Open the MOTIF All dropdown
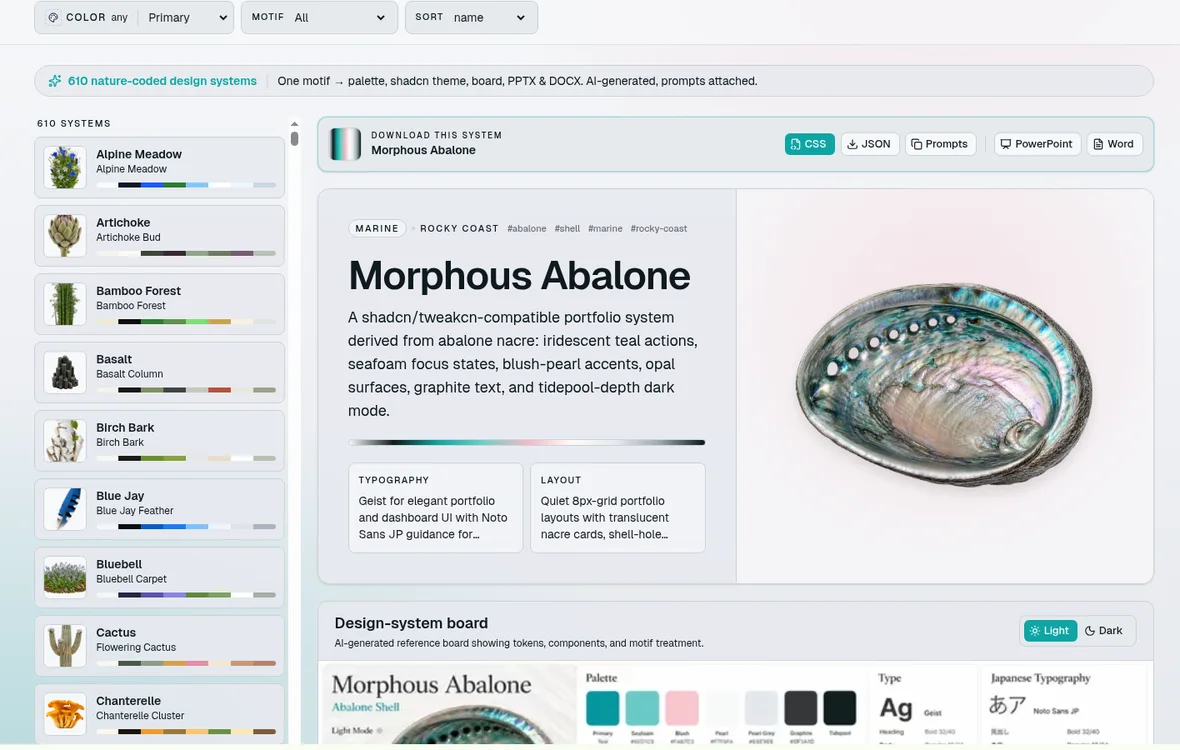 pyautogui.click(x=319, y=17)
